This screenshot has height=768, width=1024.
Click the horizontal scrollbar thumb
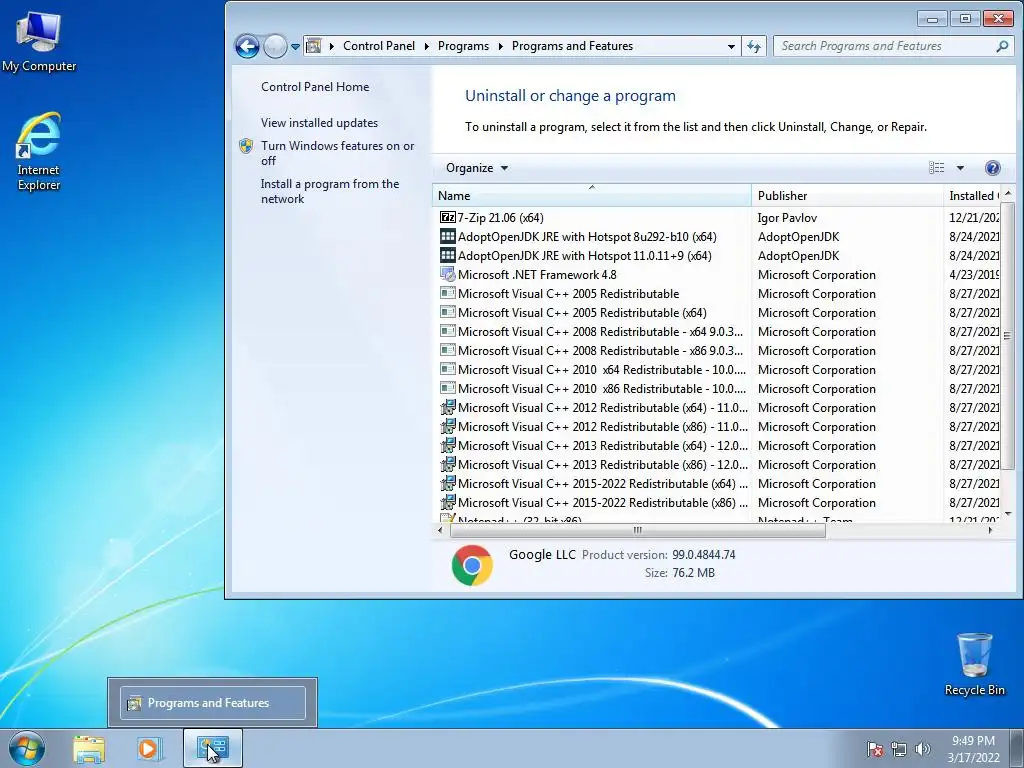click(637, 530)
